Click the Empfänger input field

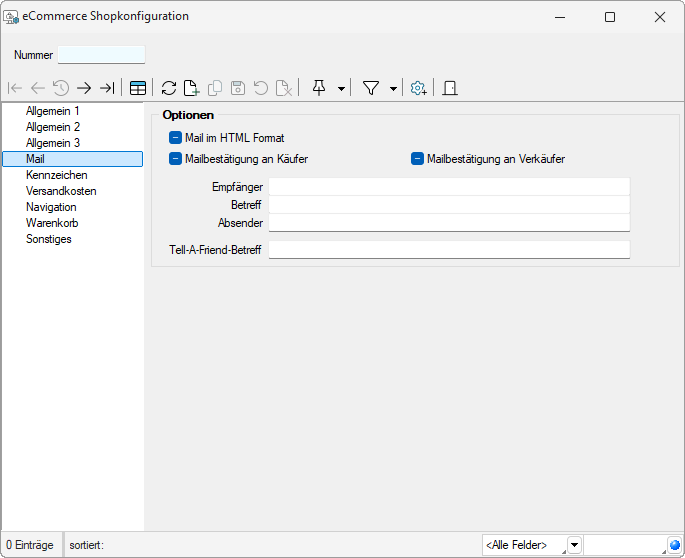(449, 187)
